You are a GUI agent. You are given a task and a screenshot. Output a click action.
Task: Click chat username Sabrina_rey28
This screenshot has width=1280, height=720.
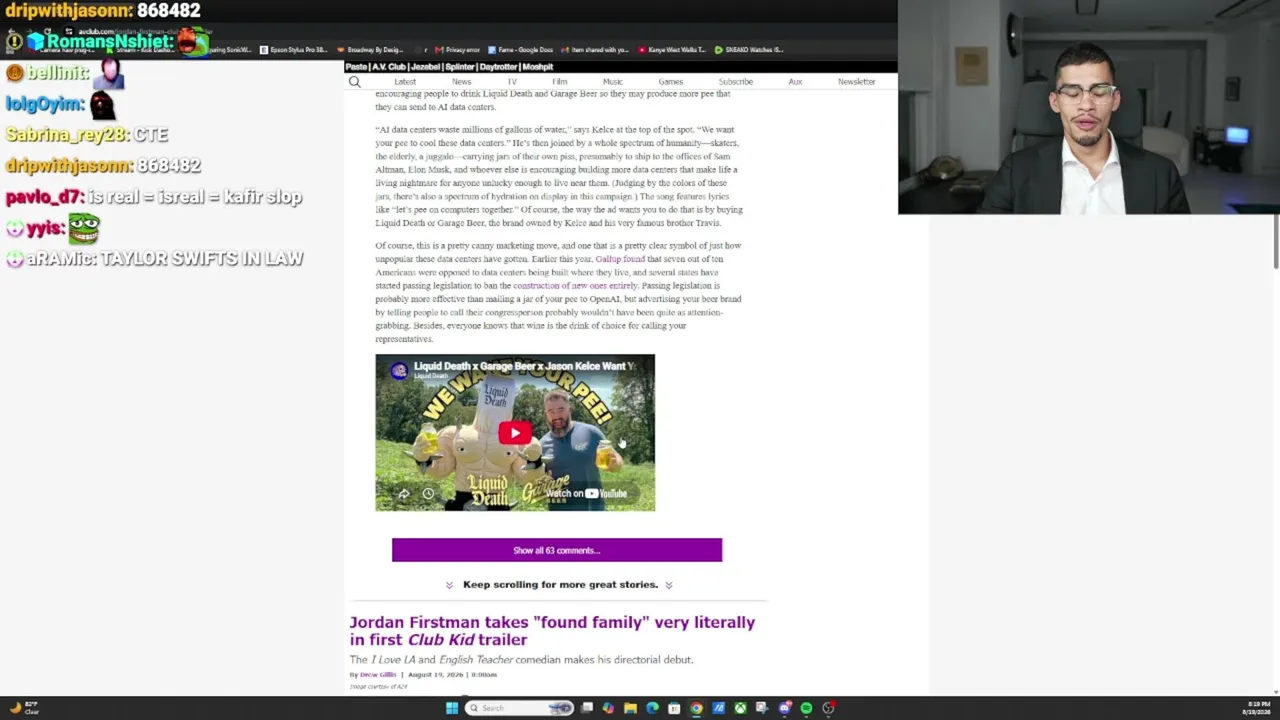click(x=67, y=135)
